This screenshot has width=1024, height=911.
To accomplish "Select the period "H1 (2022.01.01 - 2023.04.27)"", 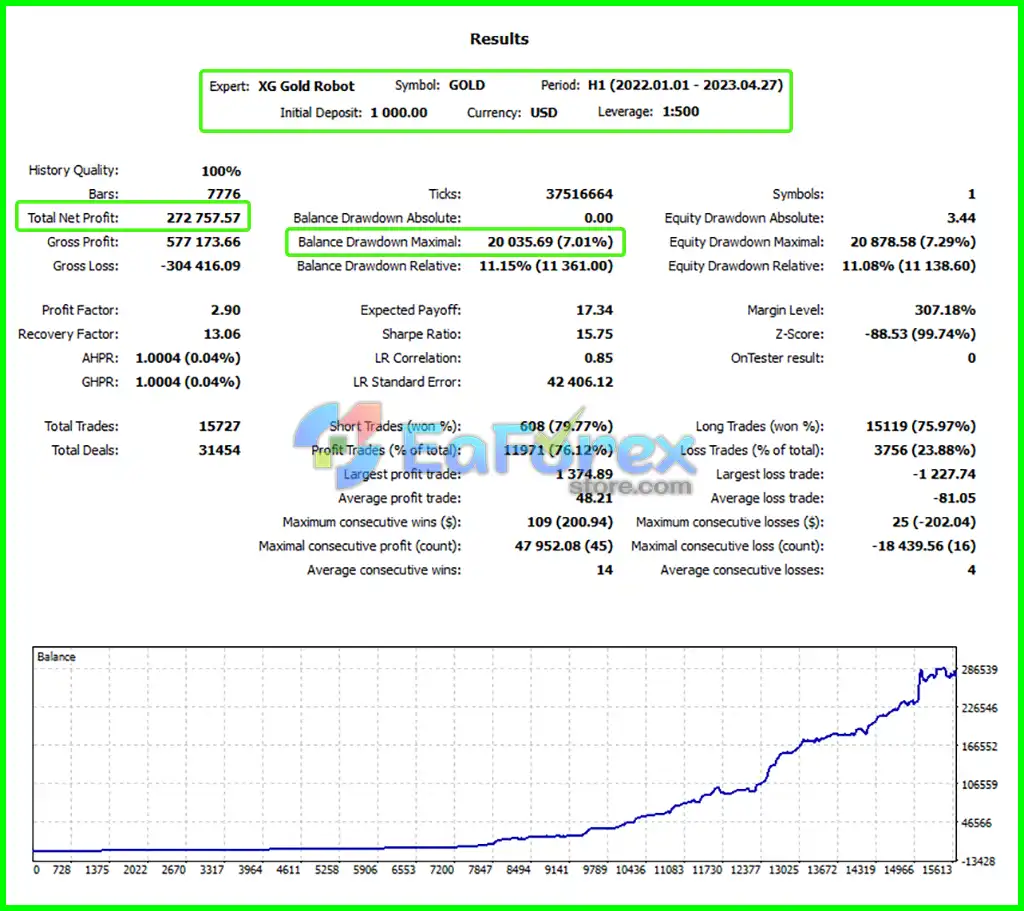I will [685, 85].
